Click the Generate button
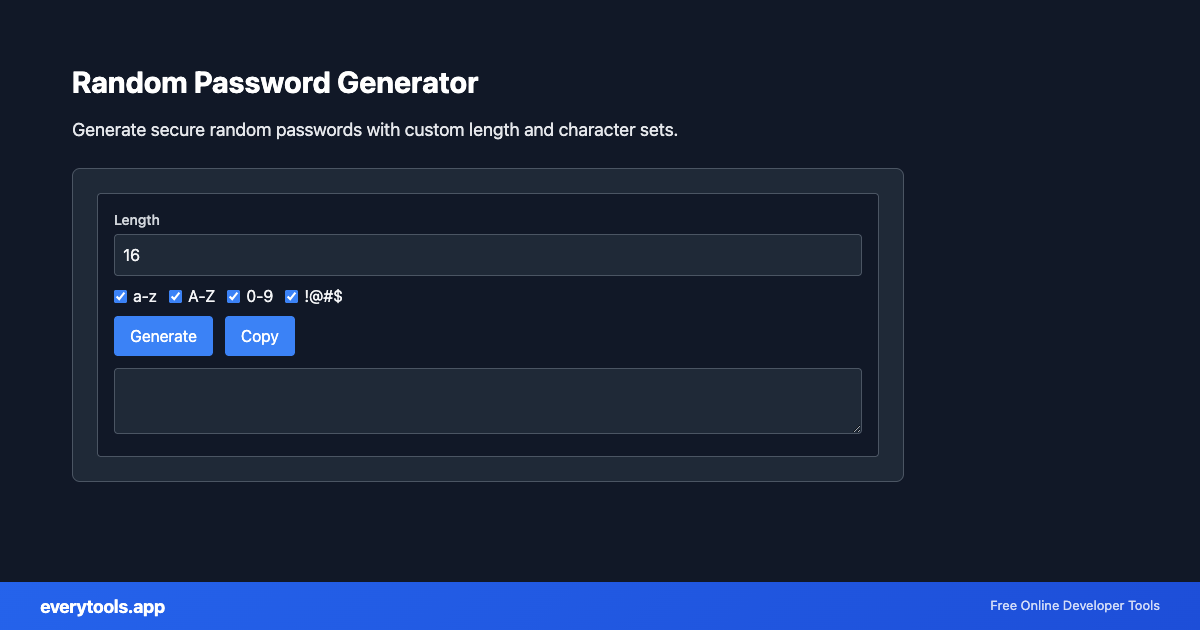Image resolution: width=1200 pixels, height=630 pixels. pyautogui.click(x=163, y=336)
